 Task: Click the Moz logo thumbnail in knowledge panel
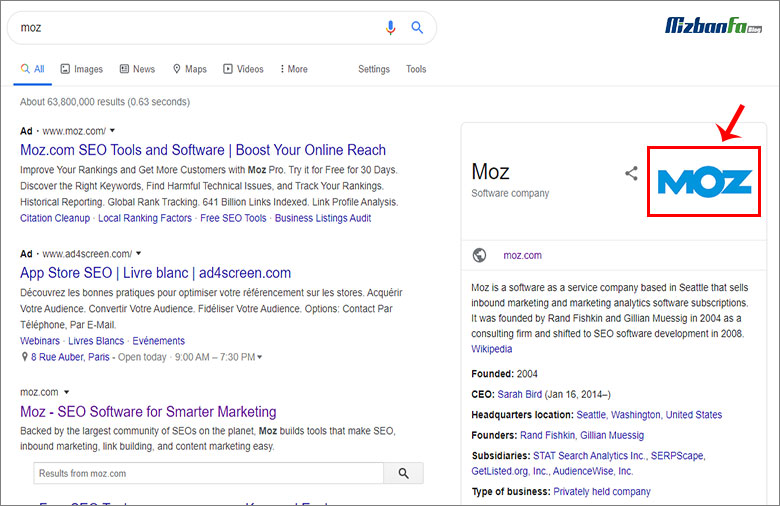[x=704, y=182]
